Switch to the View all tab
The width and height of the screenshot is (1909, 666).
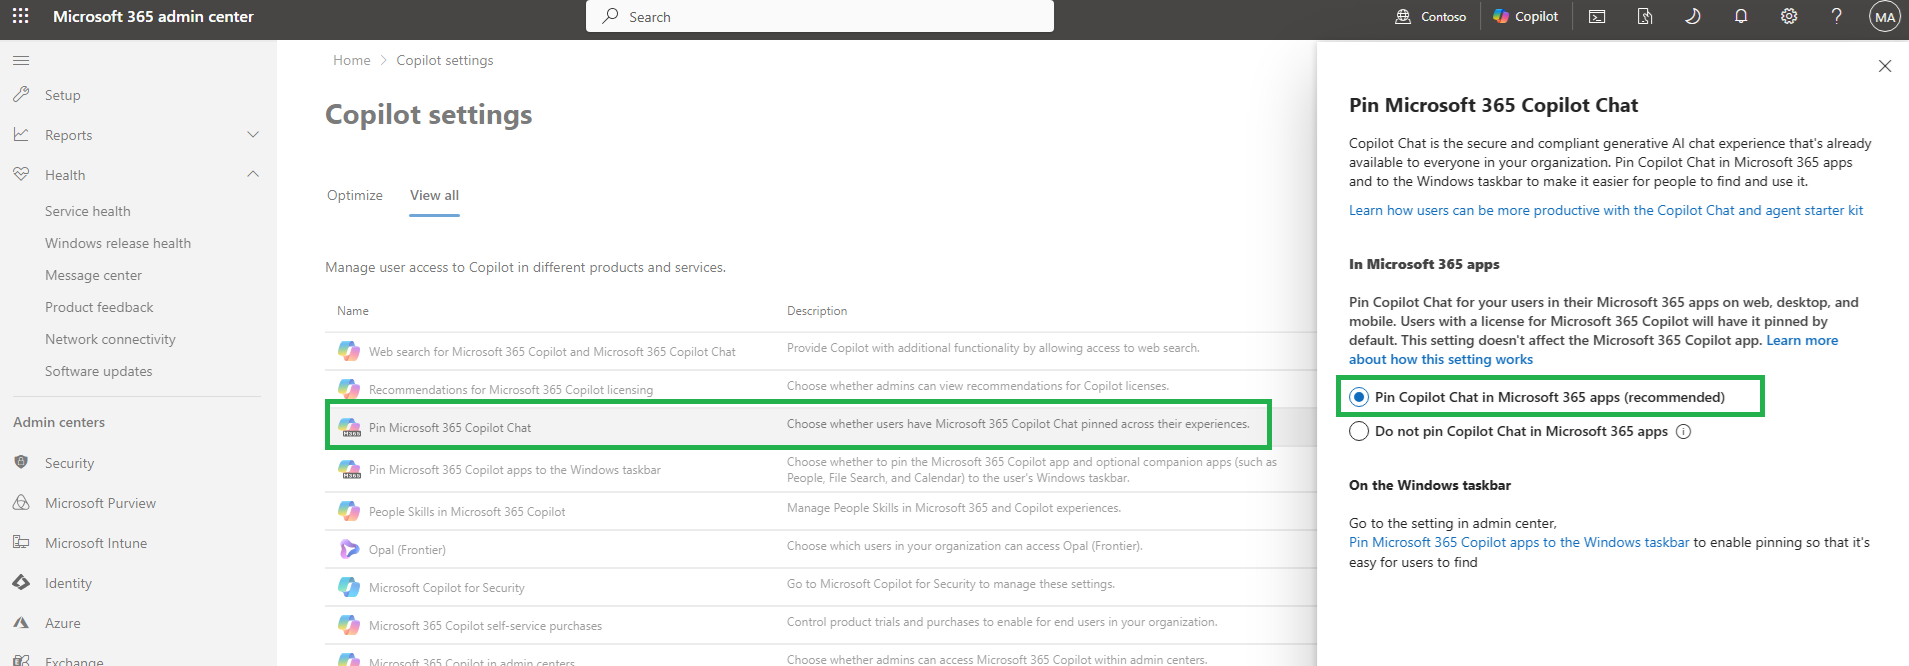(x=435, y=195)
